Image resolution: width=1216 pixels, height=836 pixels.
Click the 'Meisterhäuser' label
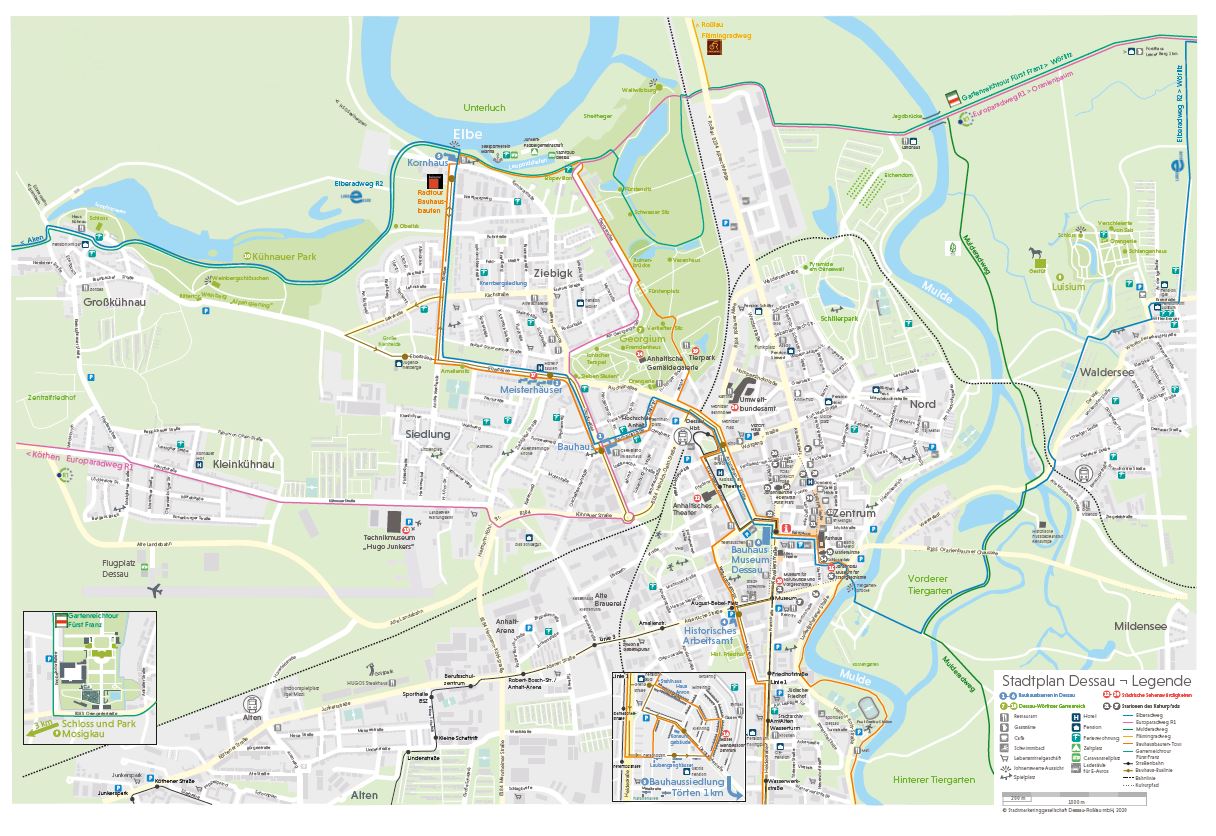click(531, 390)
